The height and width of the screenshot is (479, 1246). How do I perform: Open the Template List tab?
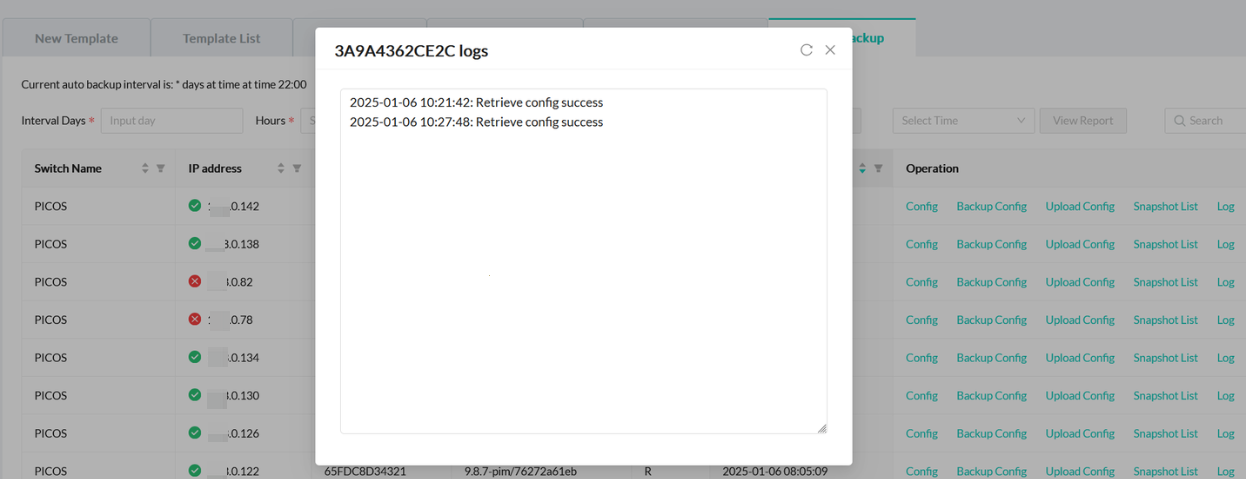[x=221, y=38]
